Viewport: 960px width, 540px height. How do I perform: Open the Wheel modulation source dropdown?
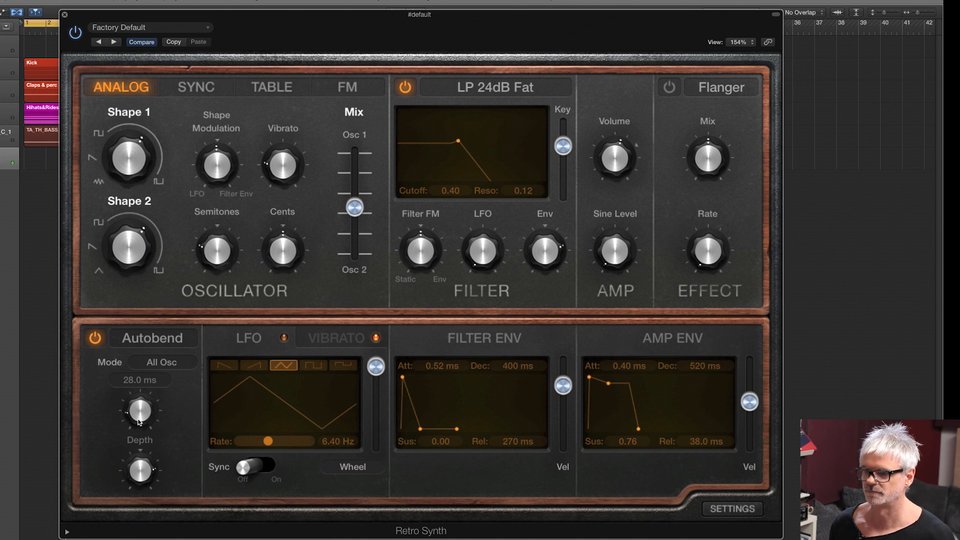coord(353,467)
